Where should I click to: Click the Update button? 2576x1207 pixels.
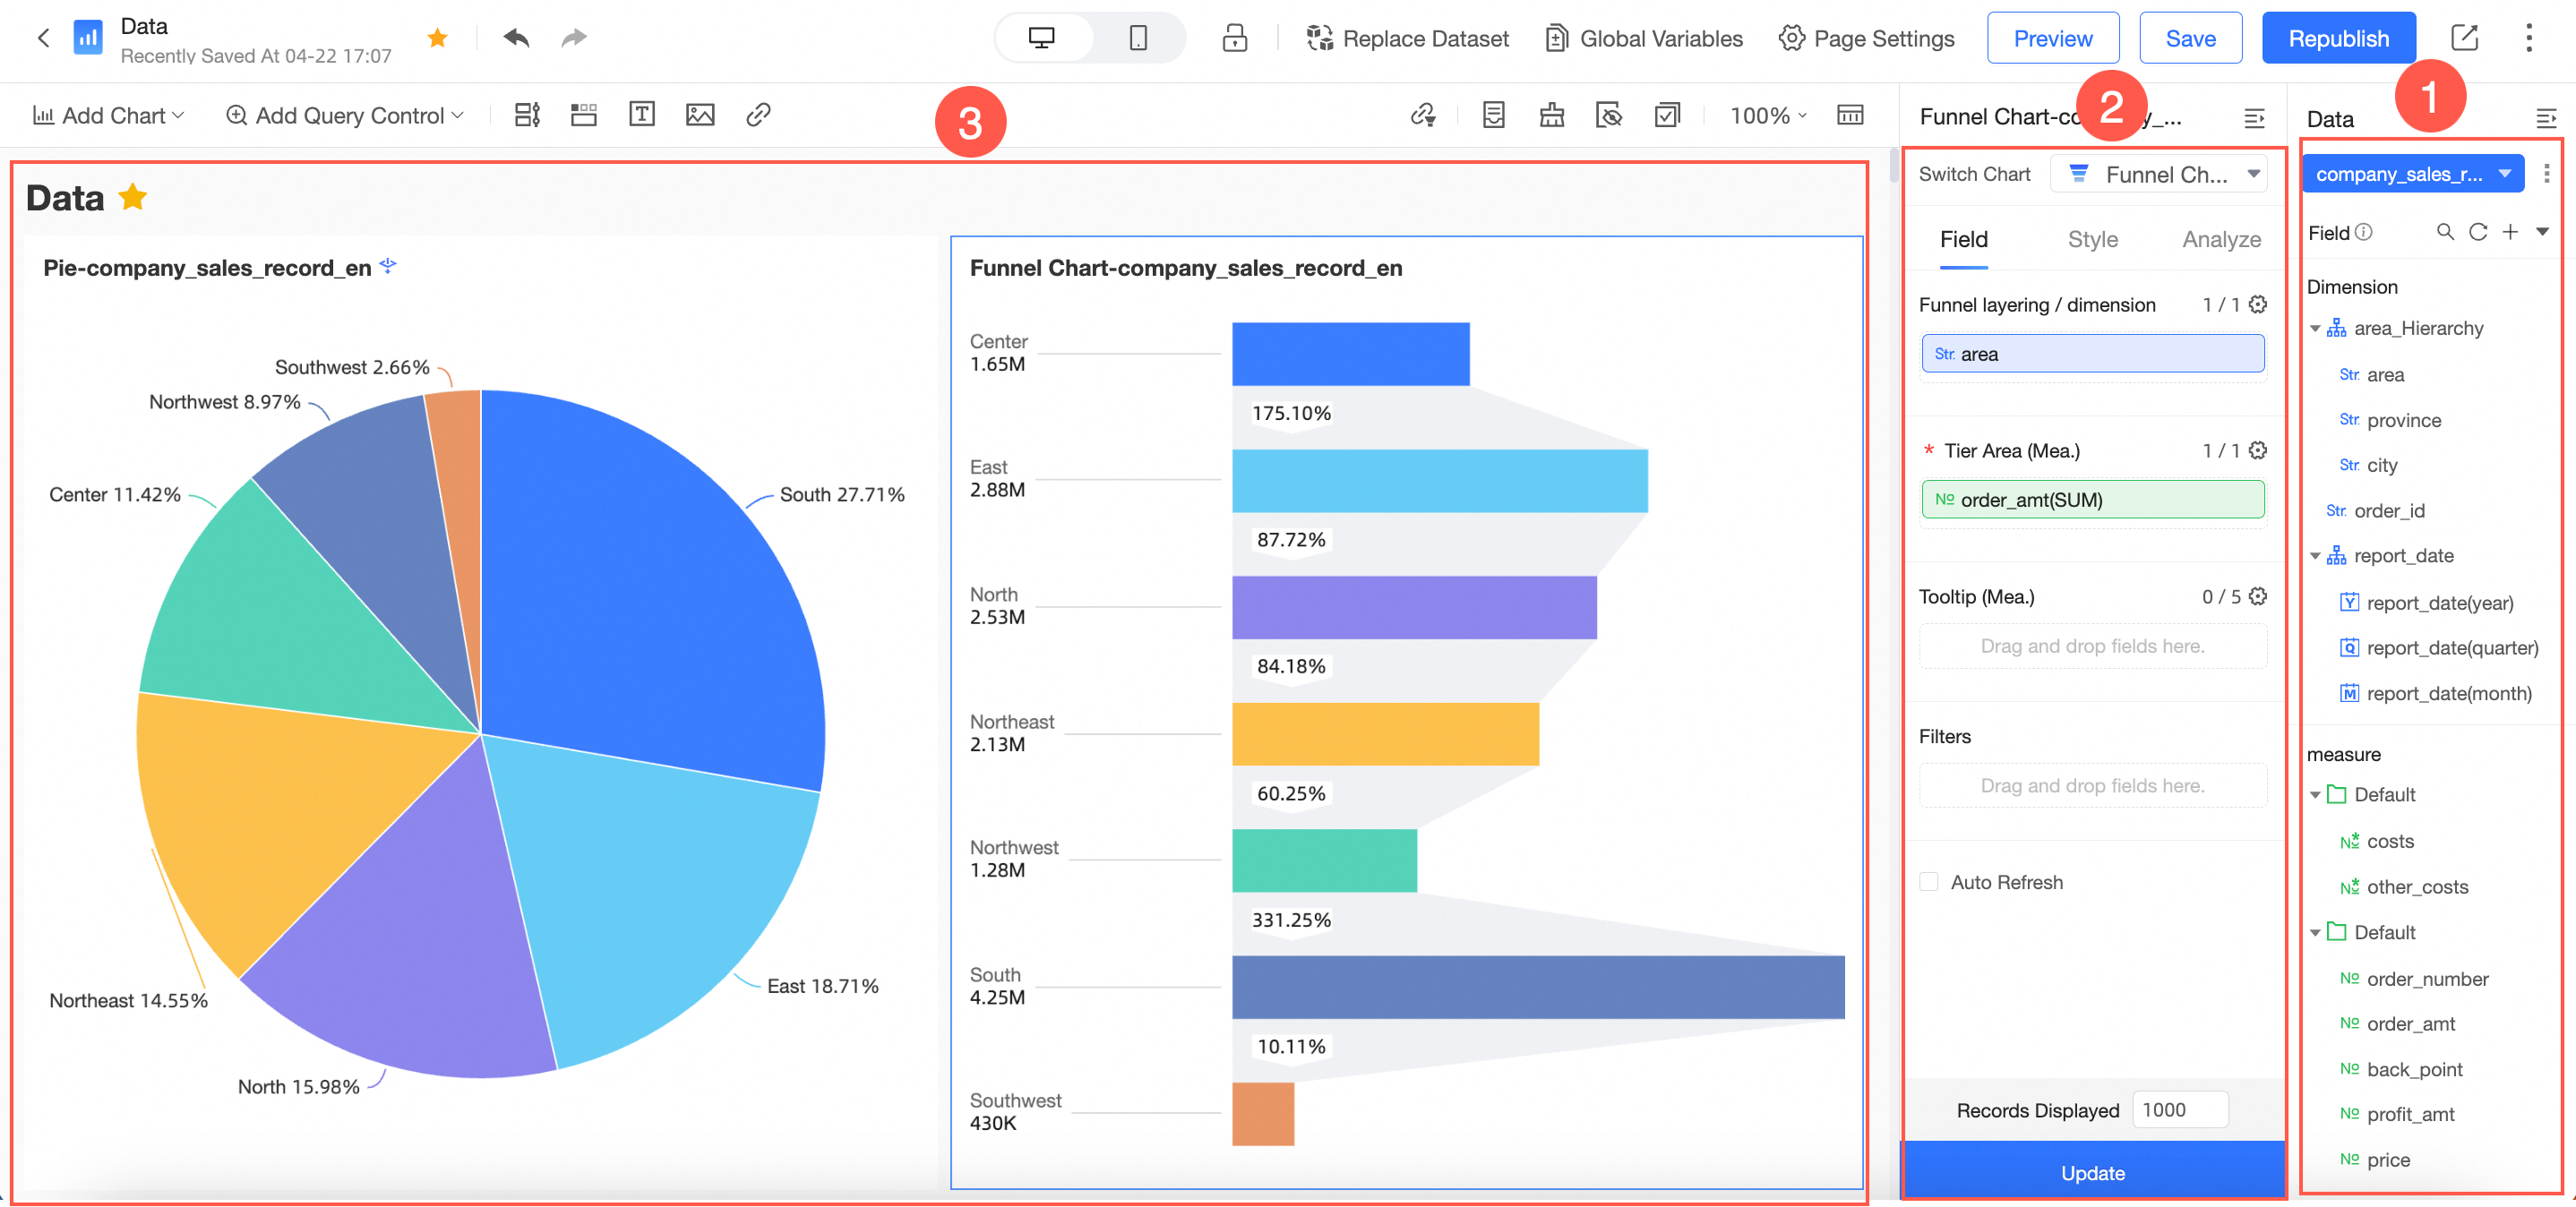(2093, 1171)
